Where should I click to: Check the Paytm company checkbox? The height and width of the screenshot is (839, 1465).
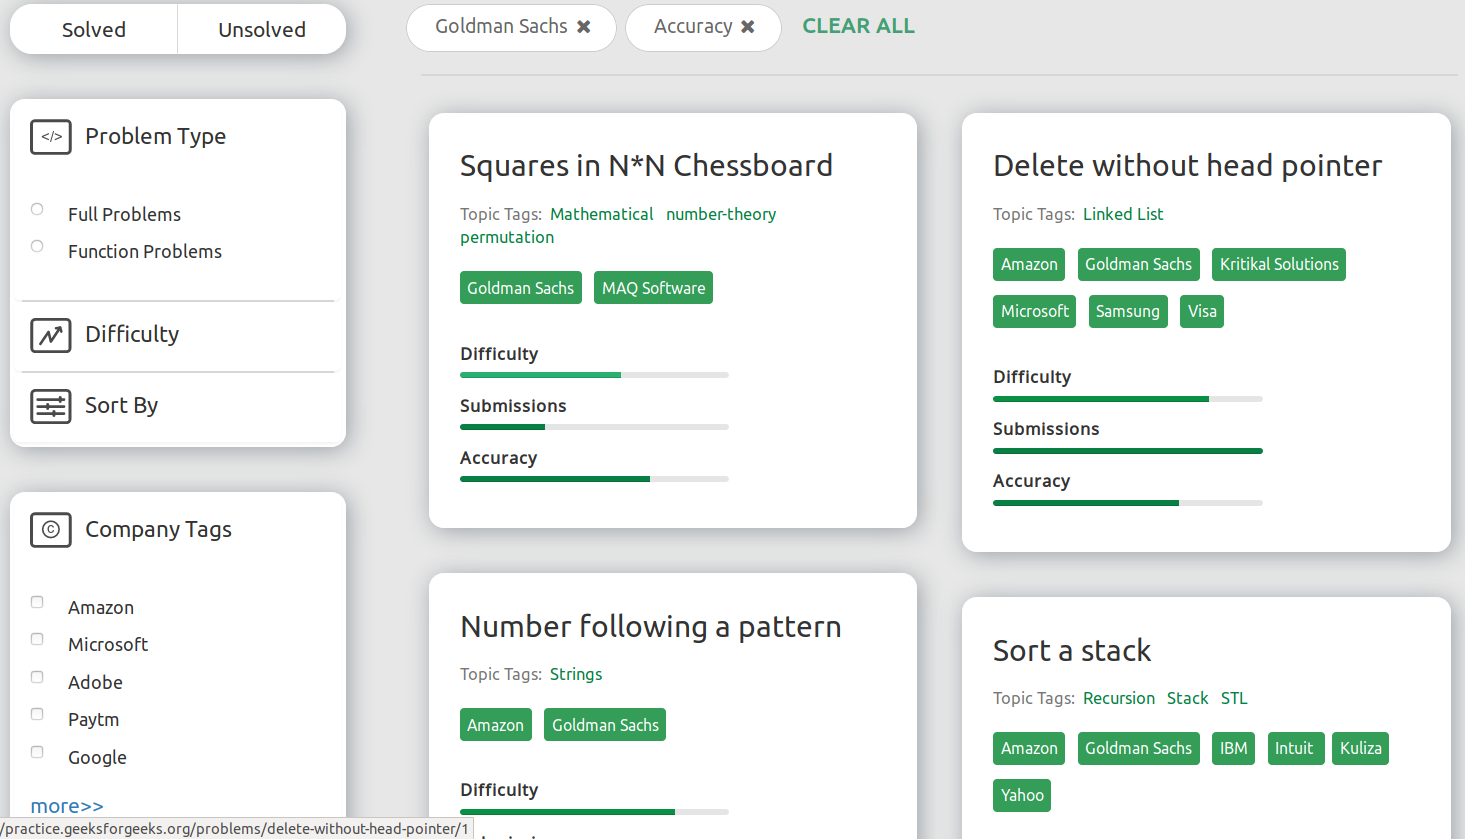[x=37, y=714]
